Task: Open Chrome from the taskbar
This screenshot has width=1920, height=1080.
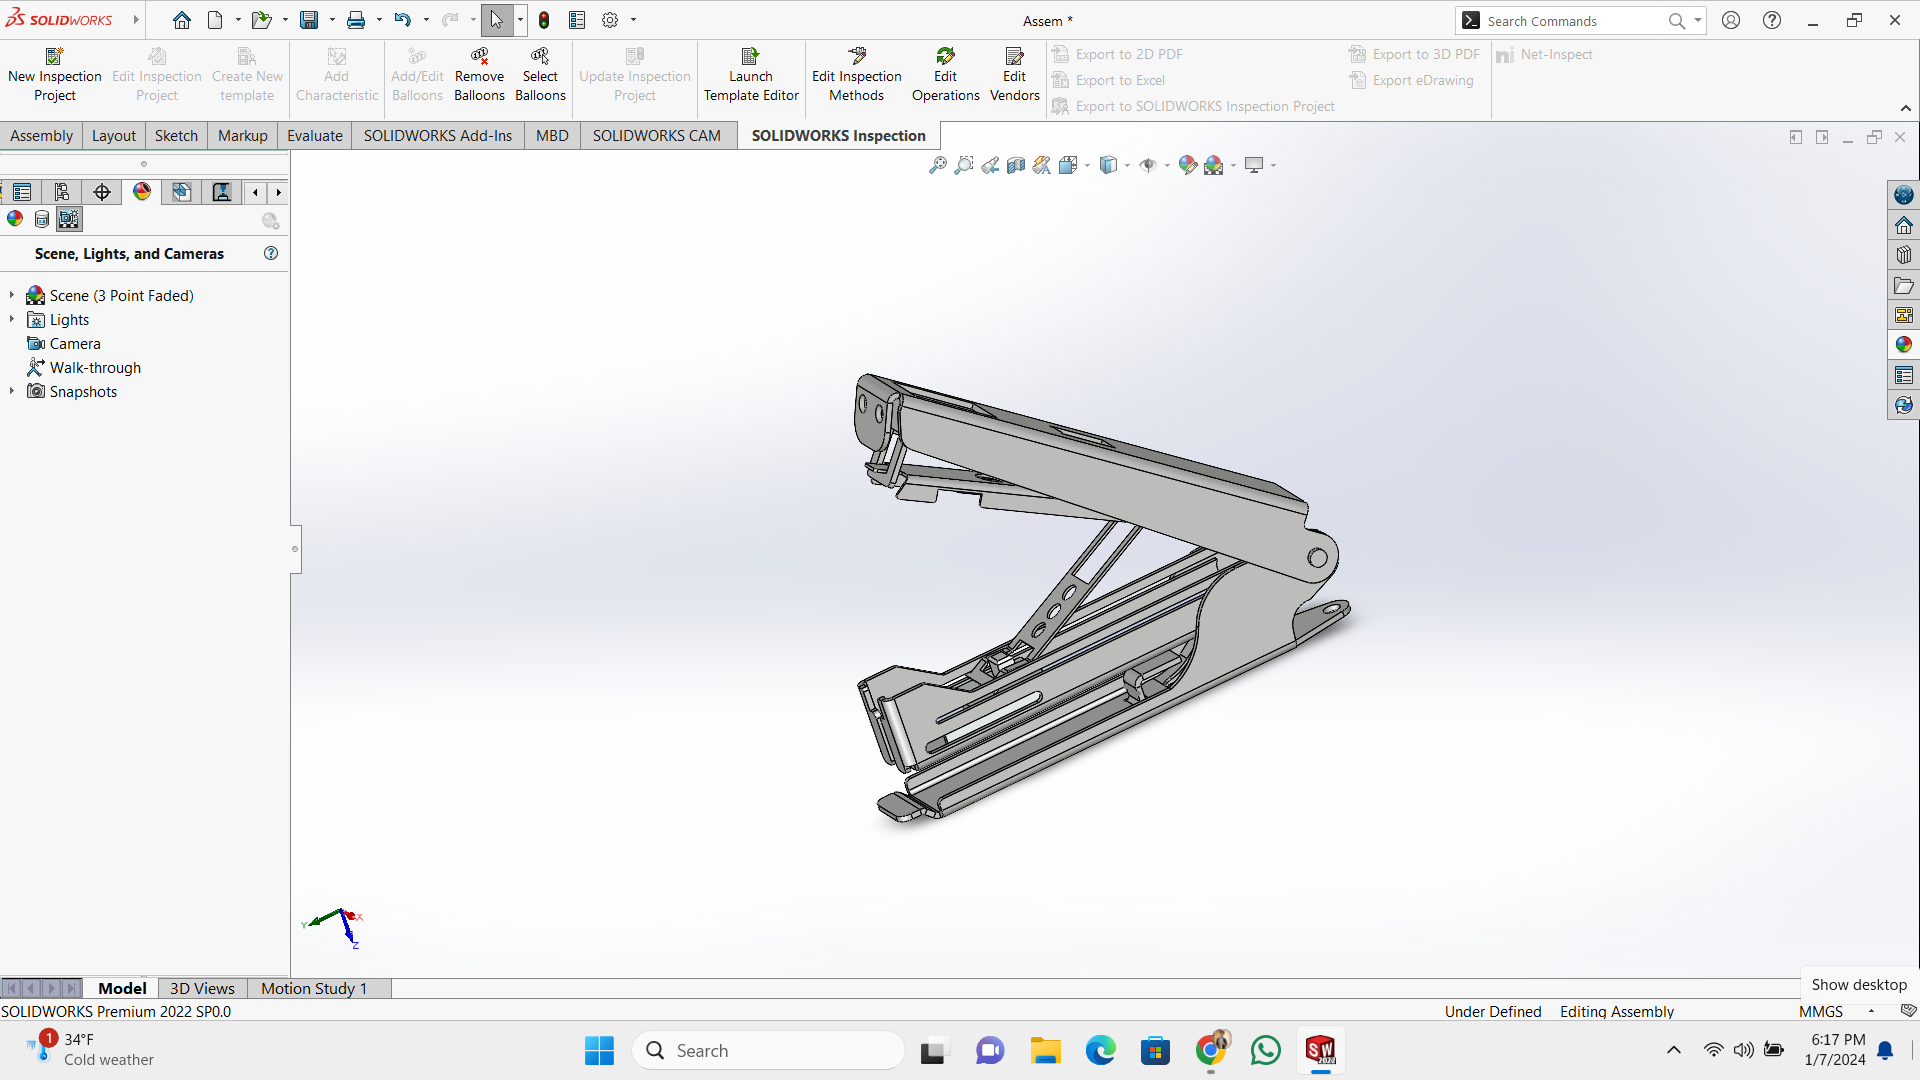Action: 1211,1050
